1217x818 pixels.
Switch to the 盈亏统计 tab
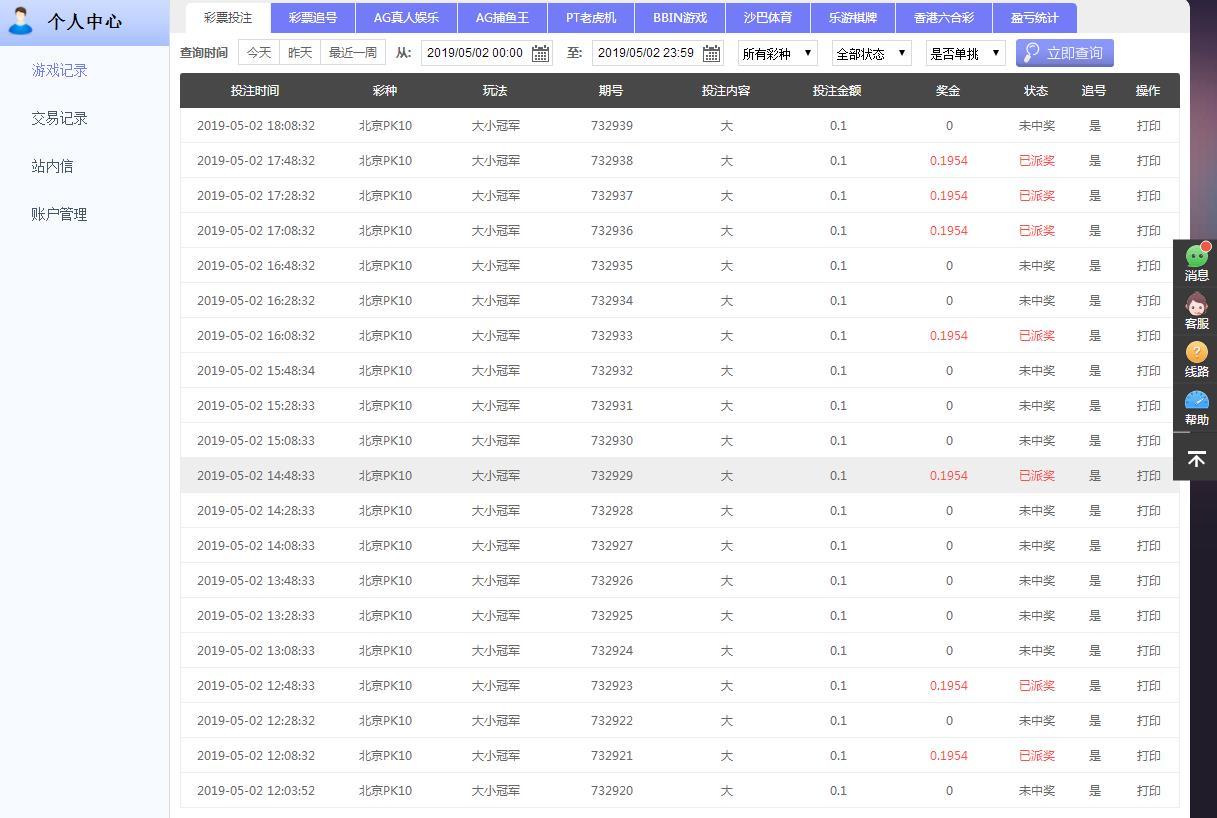(1034, 18)
